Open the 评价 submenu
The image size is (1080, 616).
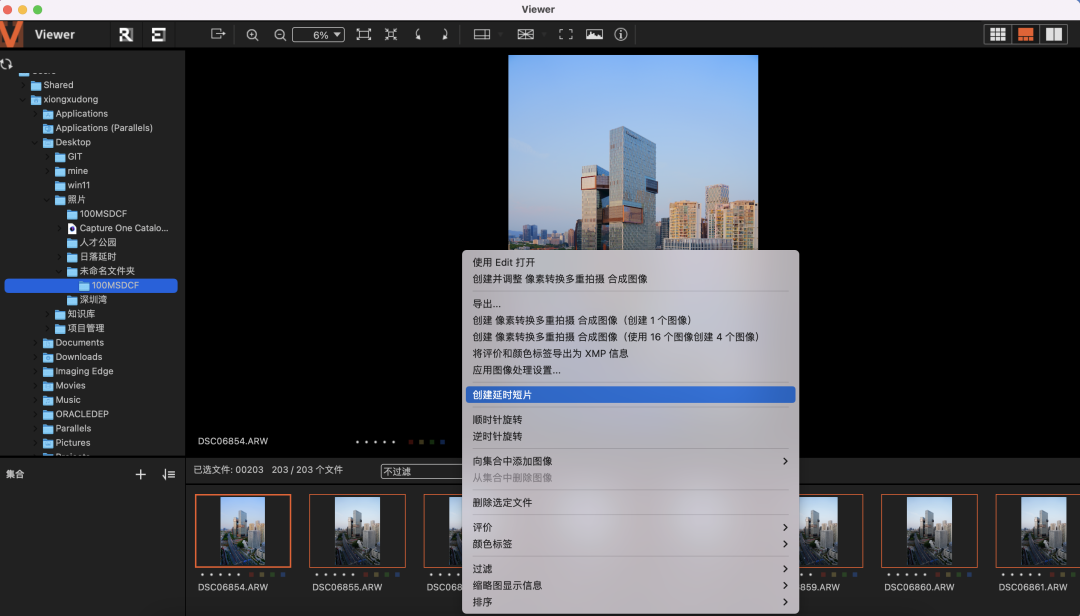[630, 527]
